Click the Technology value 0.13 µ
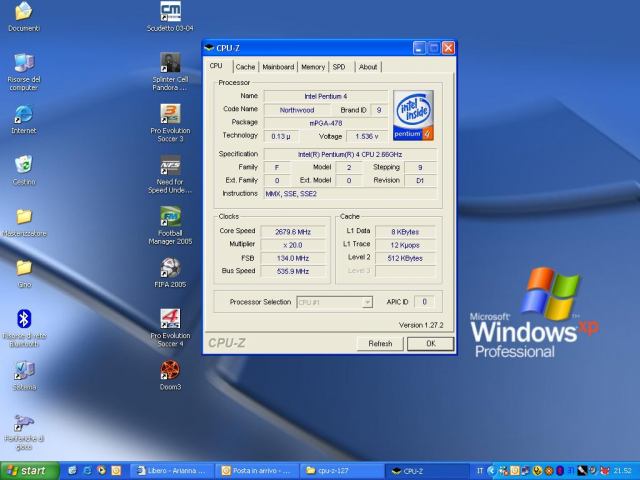Viewport: 640px width, 480px height. (281, 136)
